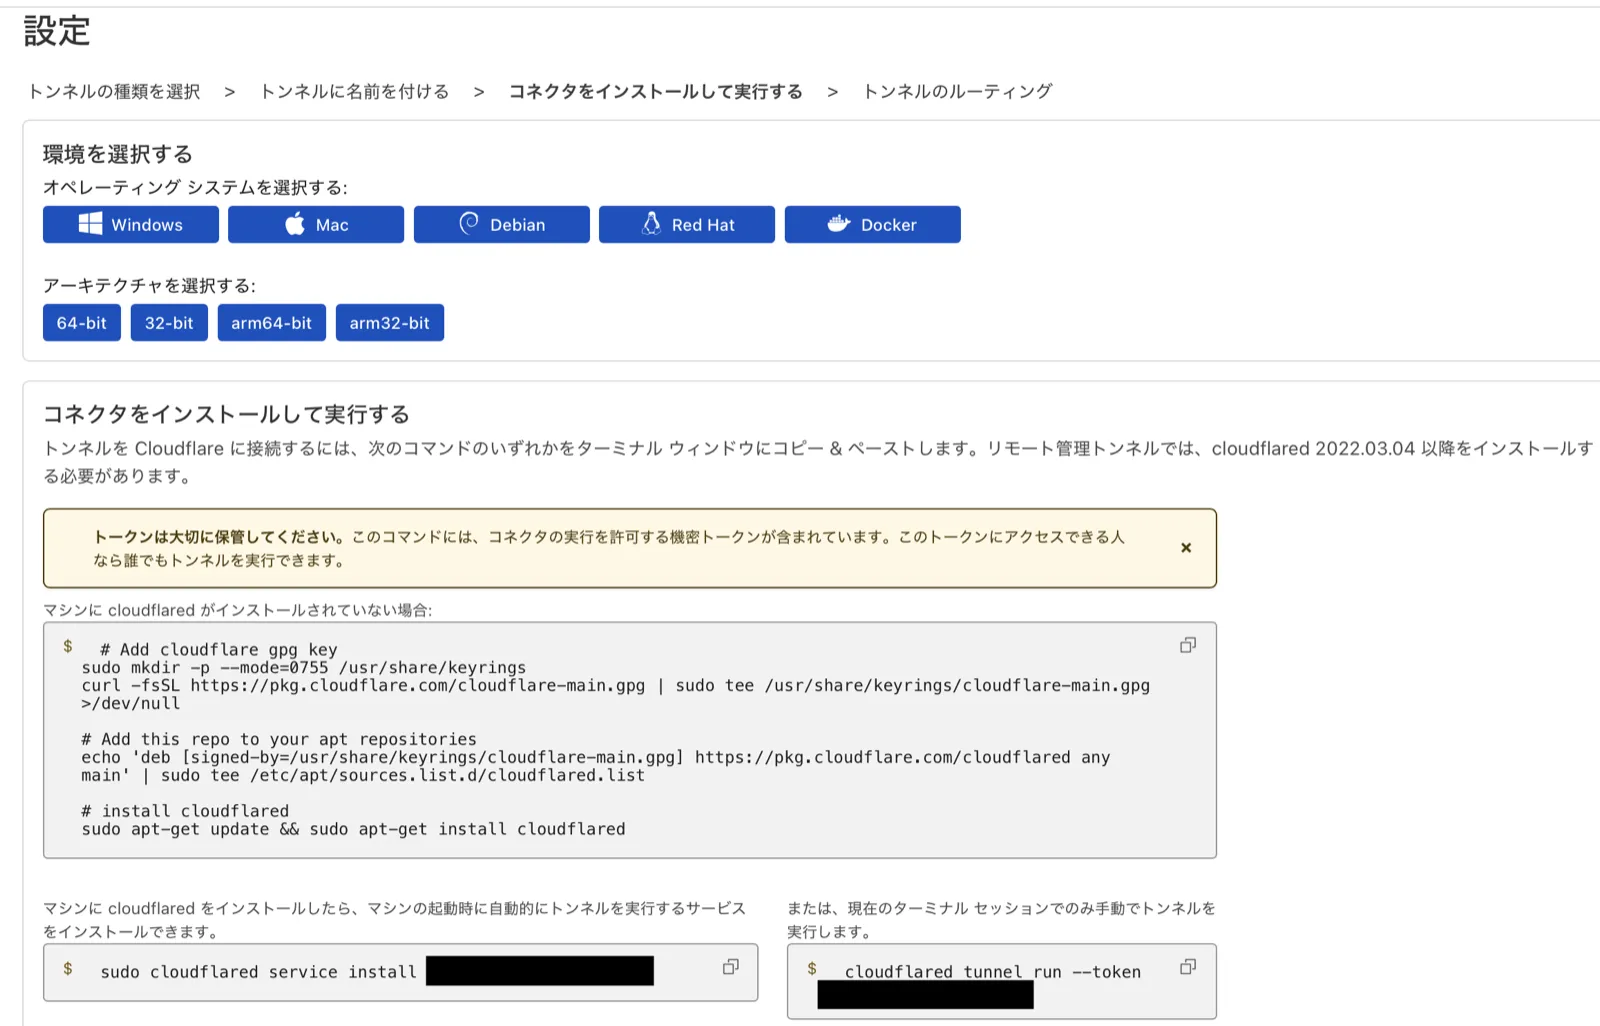Image resolution: width=1600 pixels, height=1026 pixels.
Task: Select the 32-bit architecture
Action: click(169, 322)
